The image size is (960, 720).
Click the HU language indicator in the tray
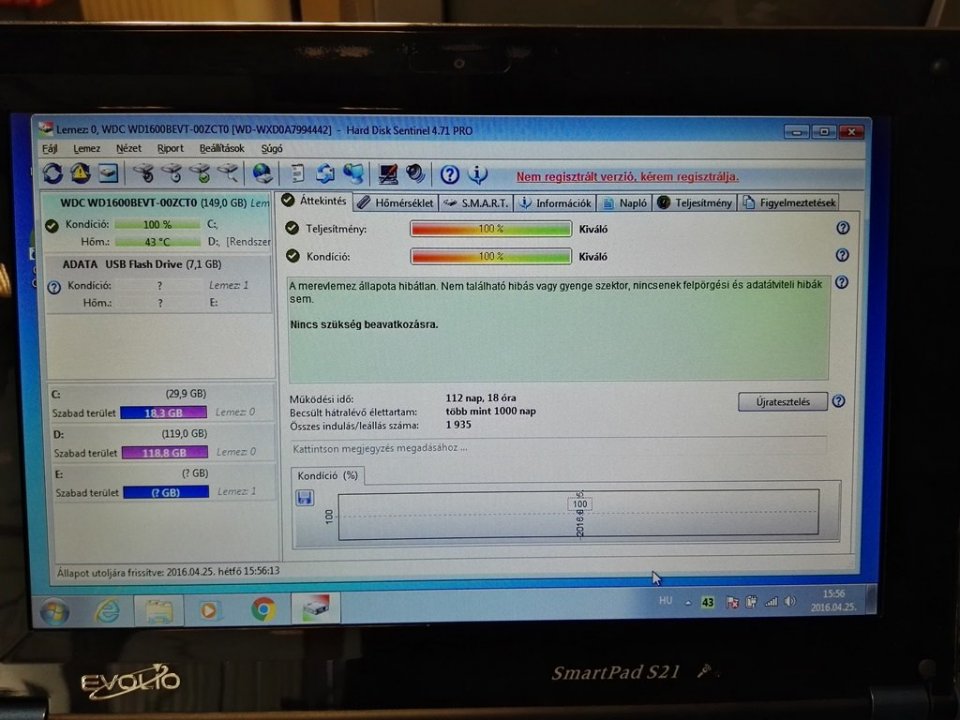point(666,601)
